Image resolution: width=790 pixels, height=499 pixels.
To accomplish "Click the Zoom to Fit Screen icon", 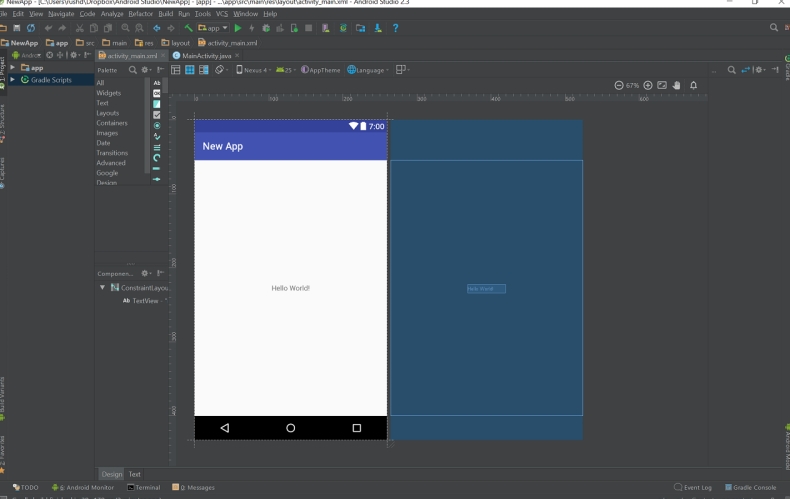I will click(x=662, y=85).
